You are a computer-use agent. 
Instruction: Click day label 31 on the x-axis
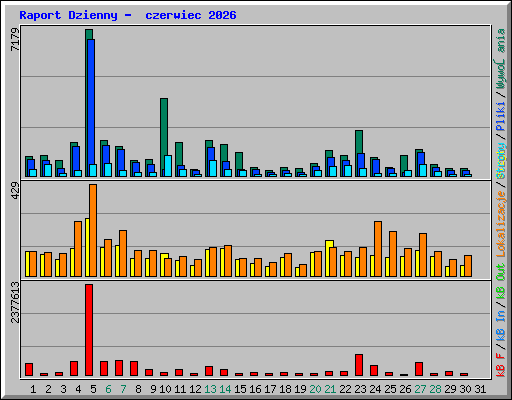pos(480,389)
